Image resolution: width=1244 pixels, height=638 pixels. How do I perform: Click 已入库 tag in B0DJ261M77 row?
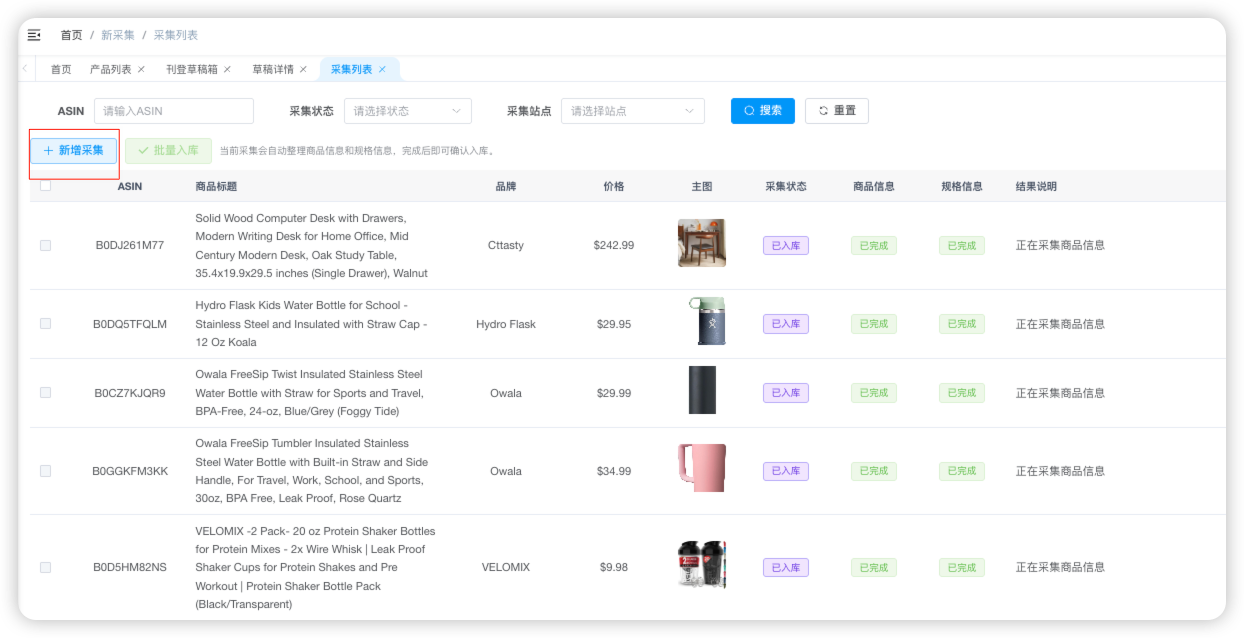pyautogui.click(x=786, y=245)
